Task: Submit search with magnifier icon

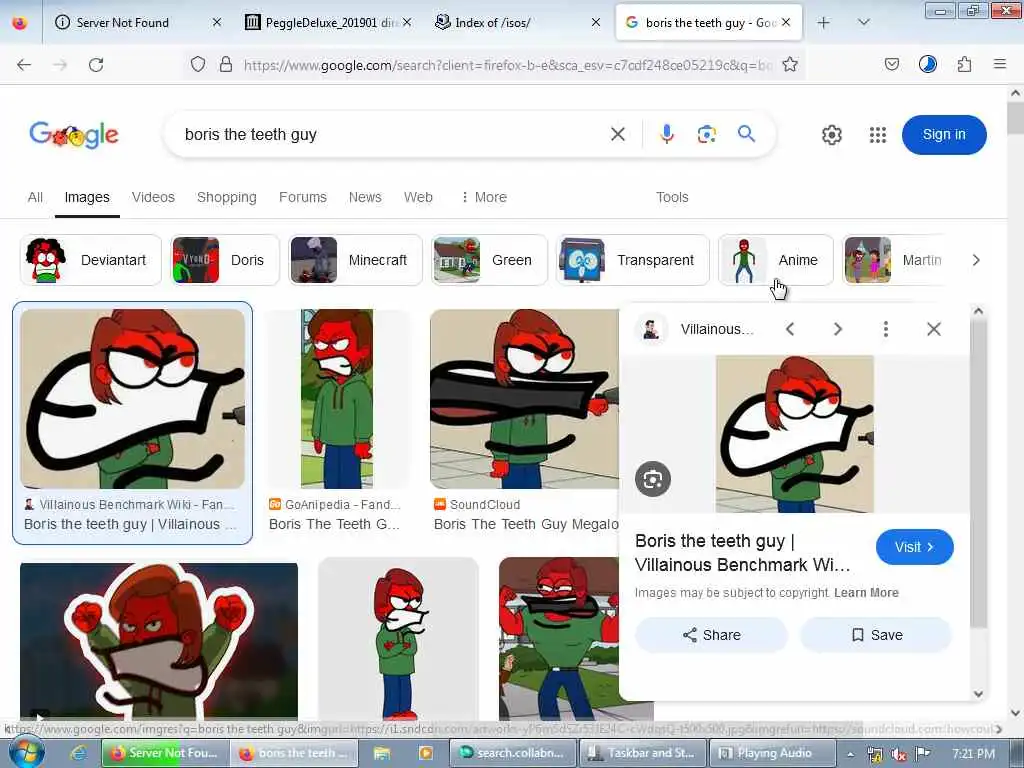Action: pos(746,134)
